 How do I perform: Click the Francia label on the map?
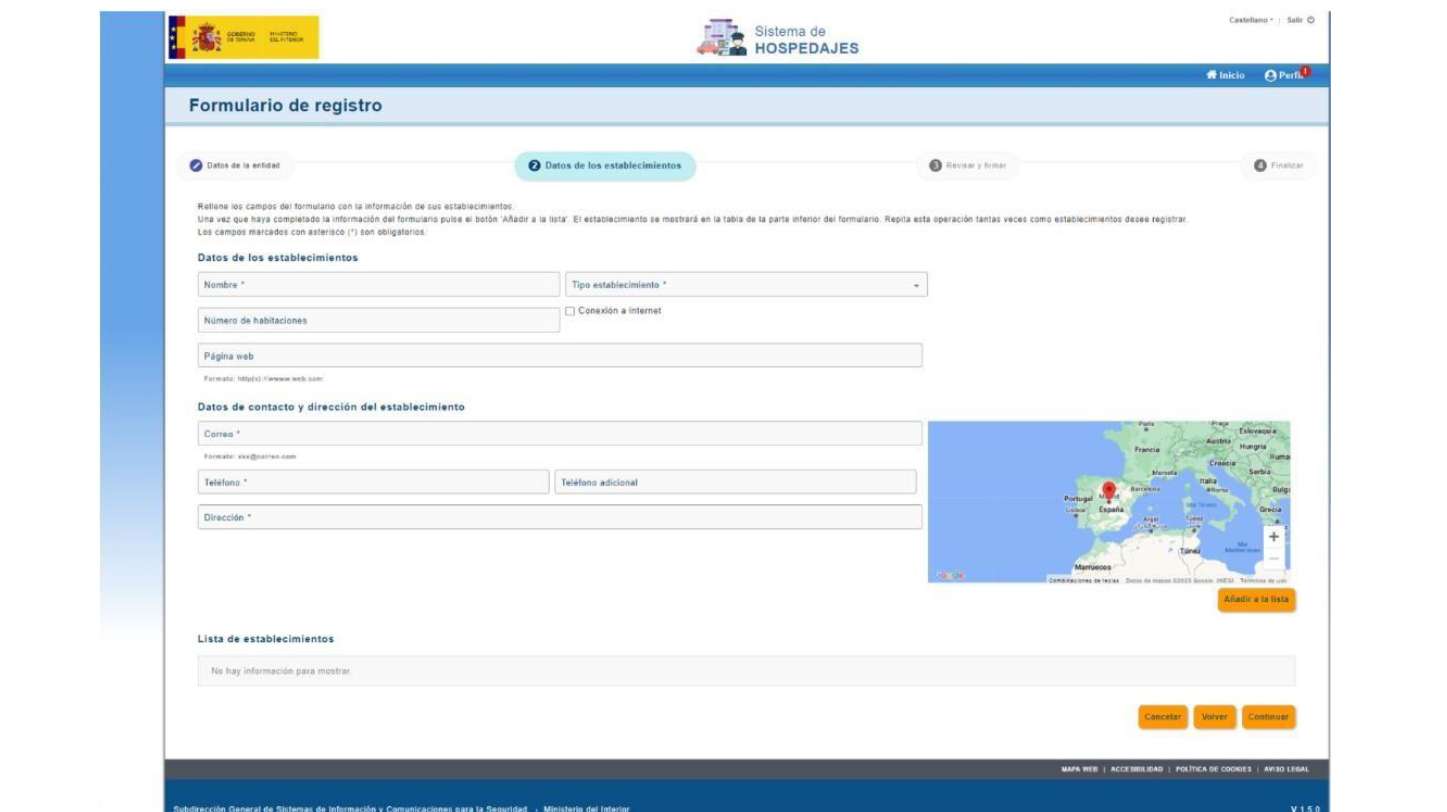pyautogui.click(x=1147, y=450)
